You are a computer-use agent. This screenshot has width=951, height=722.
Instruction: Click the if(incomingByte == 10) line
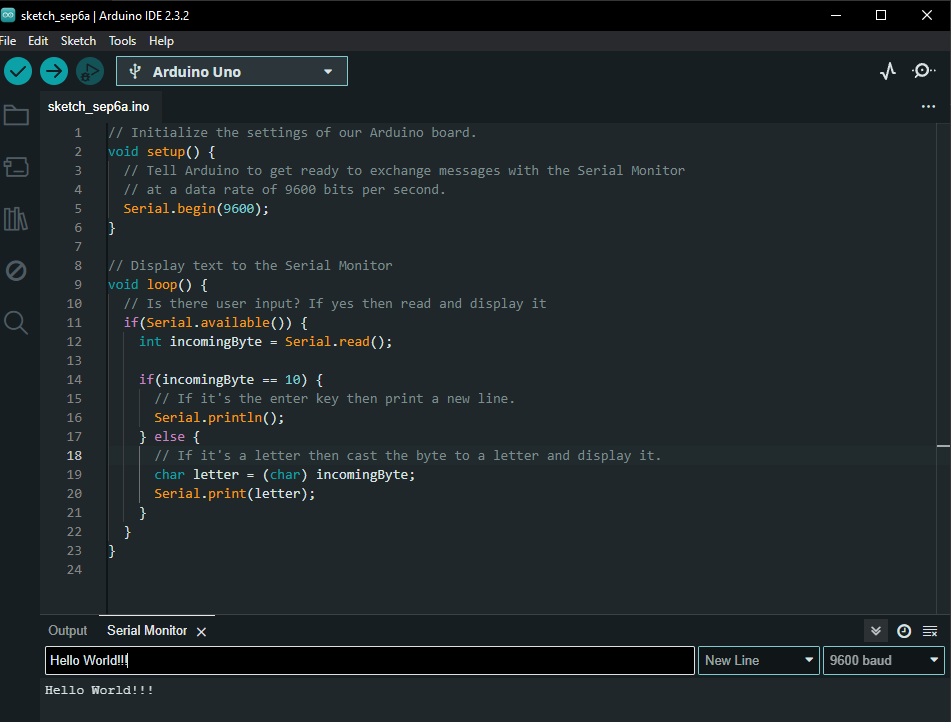(x=231, y=380)
